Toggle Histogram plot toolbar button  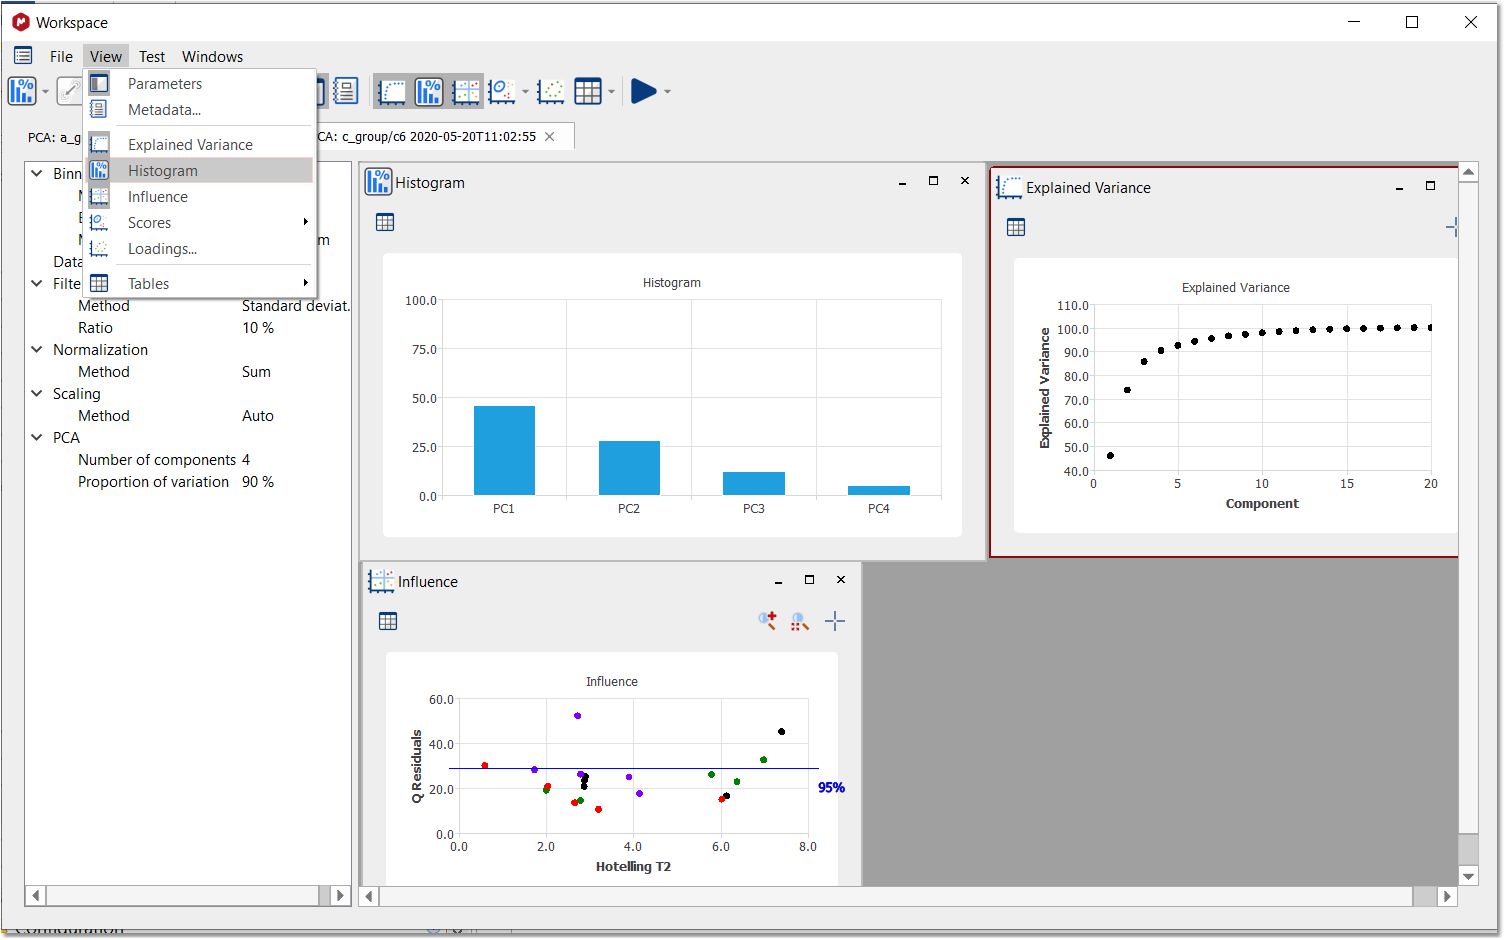coord(429,91)
